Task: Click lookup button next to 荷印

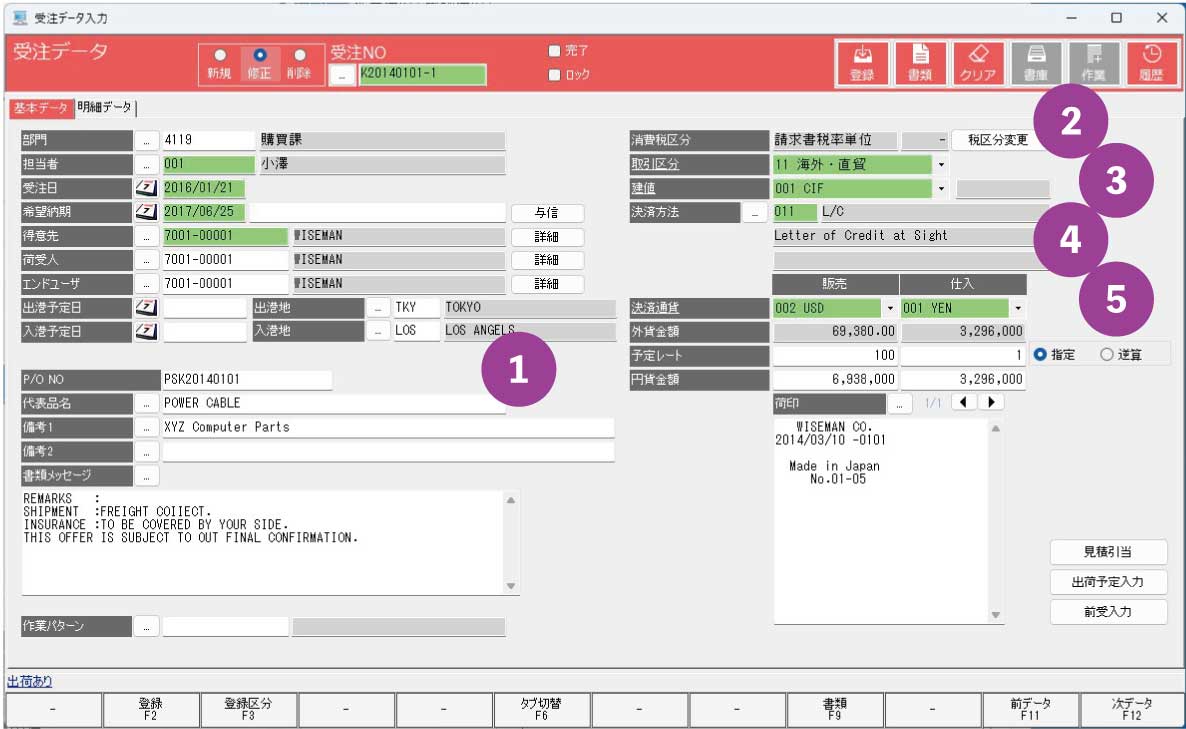Action: point(899,403)
